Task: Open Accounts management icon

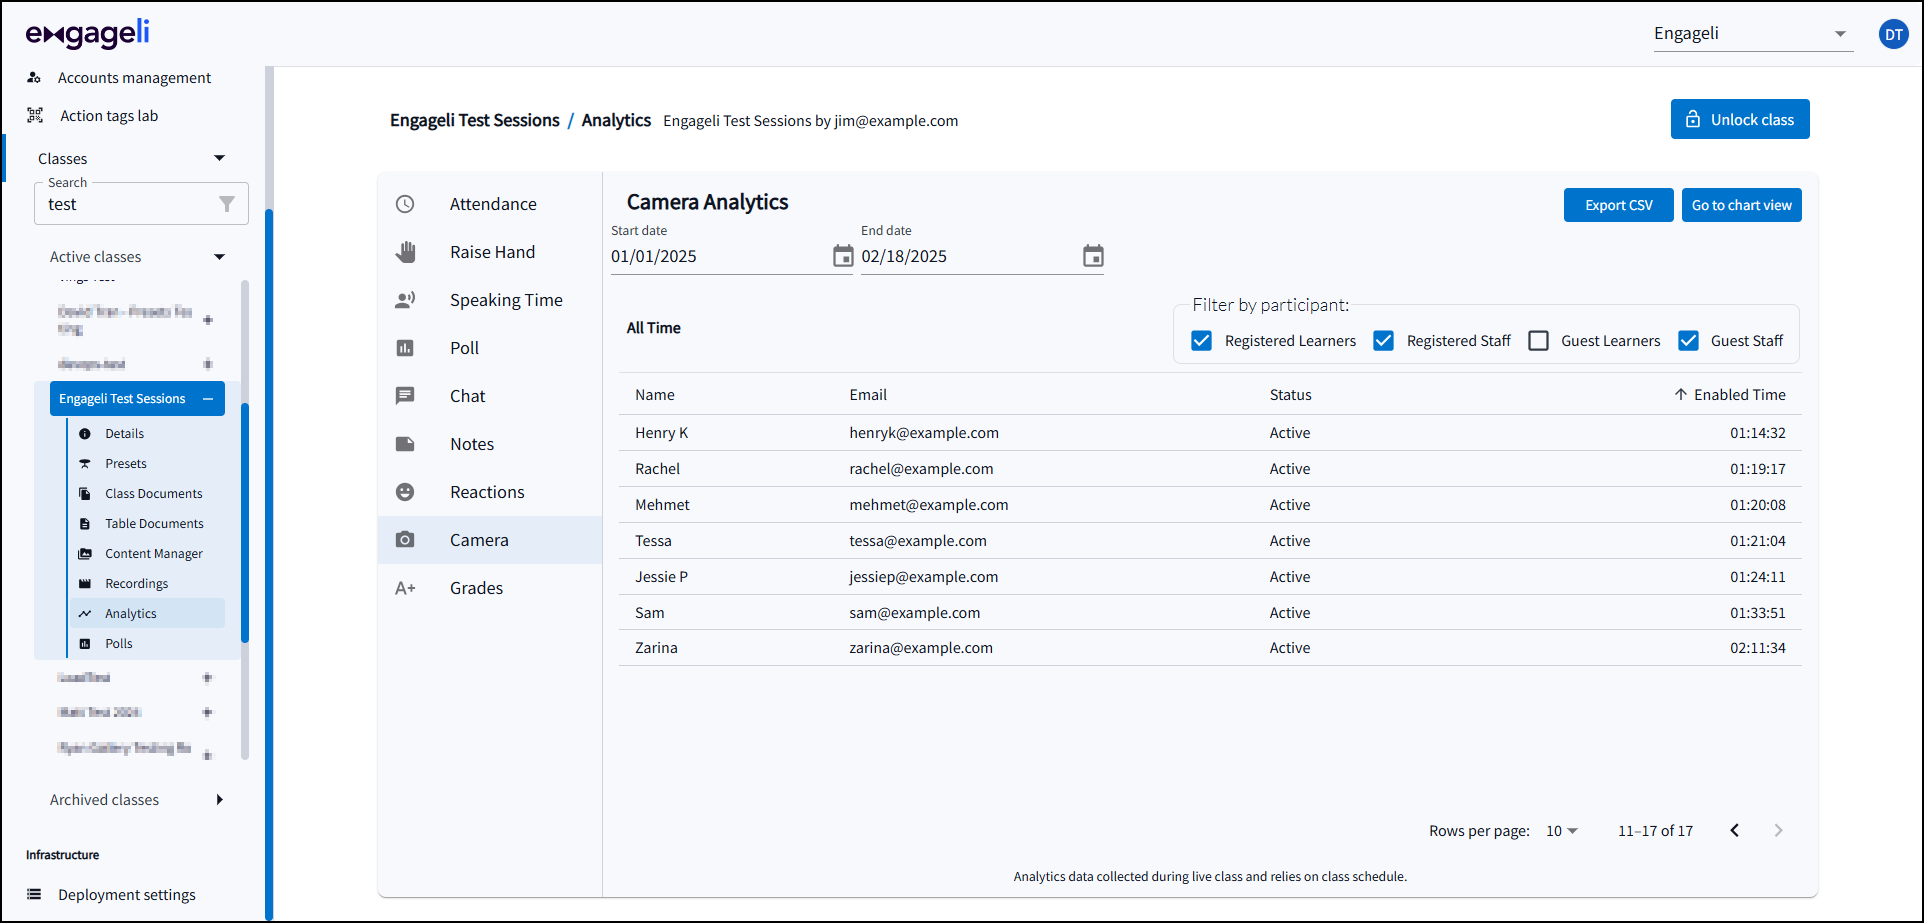Action: 34,77
